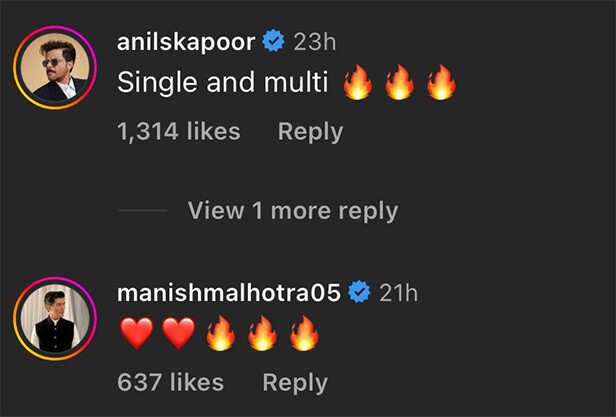View the 637 likes list

click(170, 382)
